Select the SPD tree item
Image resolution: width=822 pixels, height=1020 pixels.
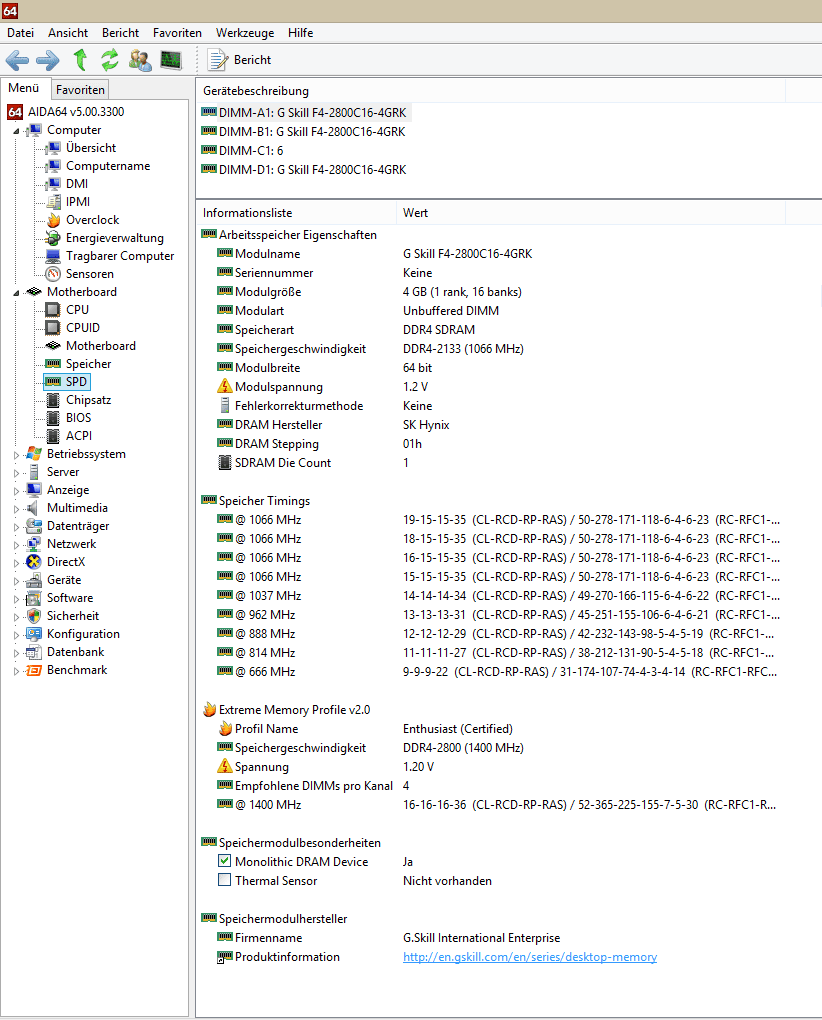(67, 382)
